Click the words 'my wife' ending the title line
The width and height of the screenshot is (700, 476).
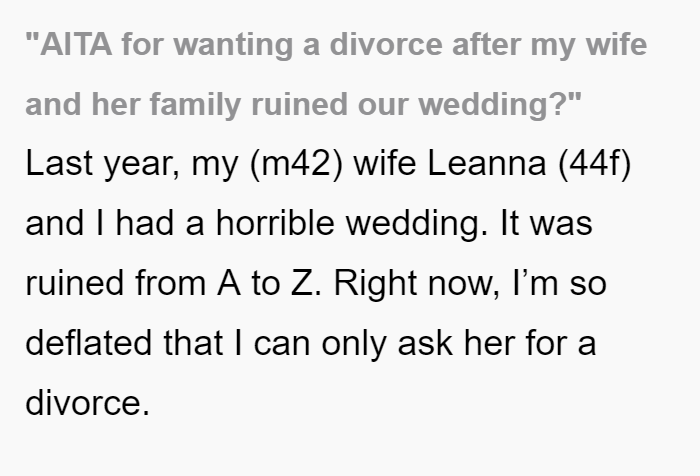(589, 45)
